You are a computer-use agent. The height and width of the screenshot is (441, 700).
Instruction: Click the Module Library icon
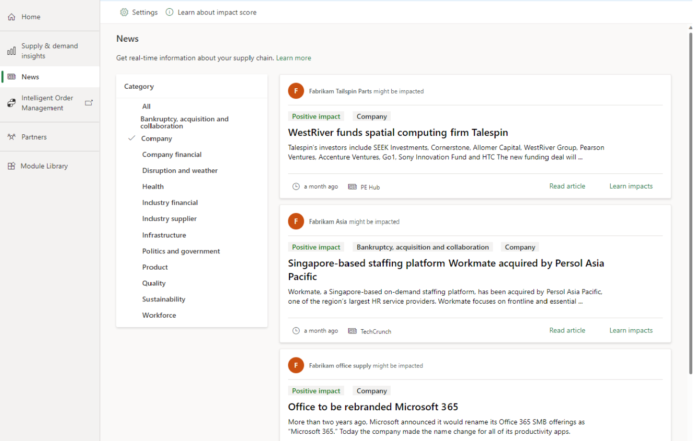[12, 166]
